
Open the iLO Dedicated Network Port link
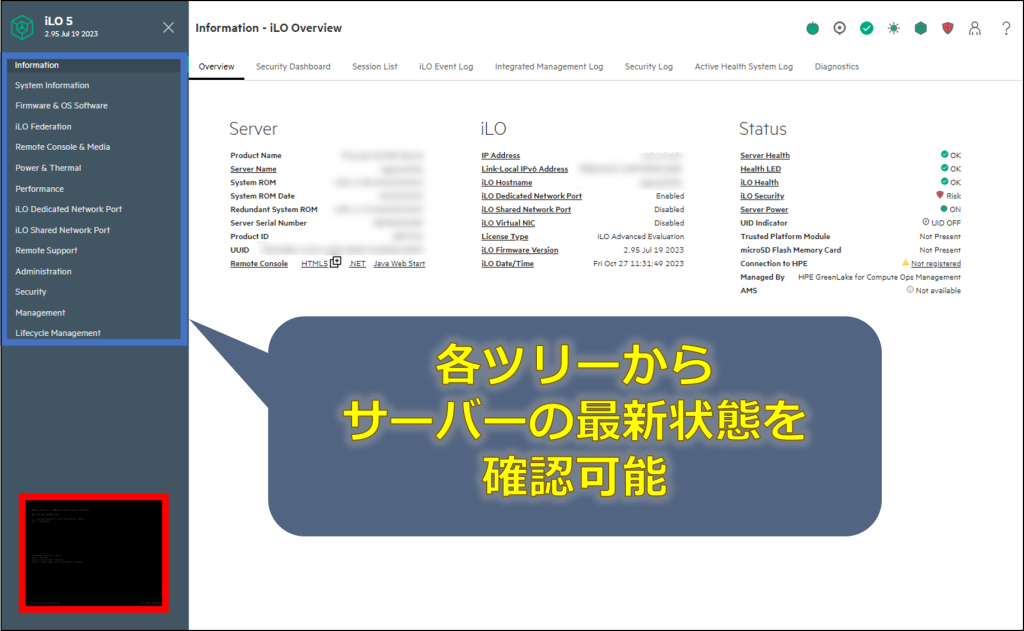531,196
